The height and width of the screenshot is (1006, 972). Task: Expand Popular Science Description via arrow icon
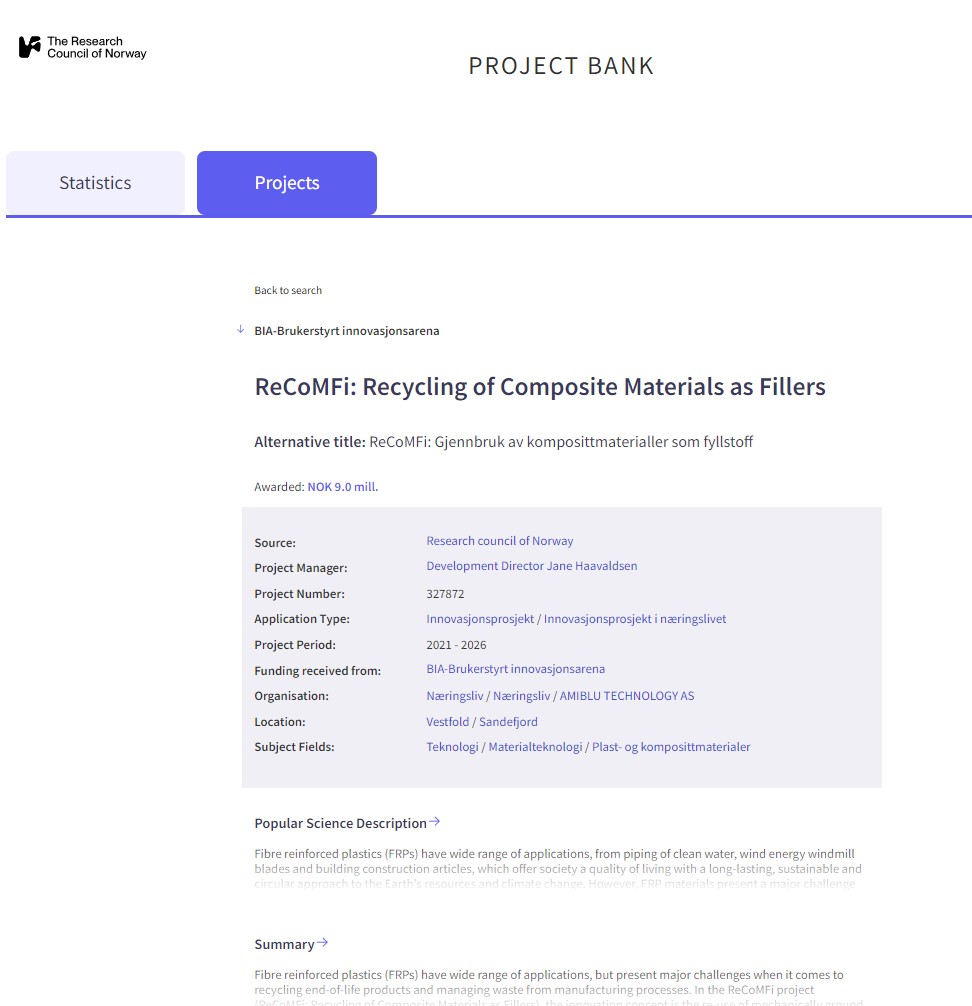(434, 822)
